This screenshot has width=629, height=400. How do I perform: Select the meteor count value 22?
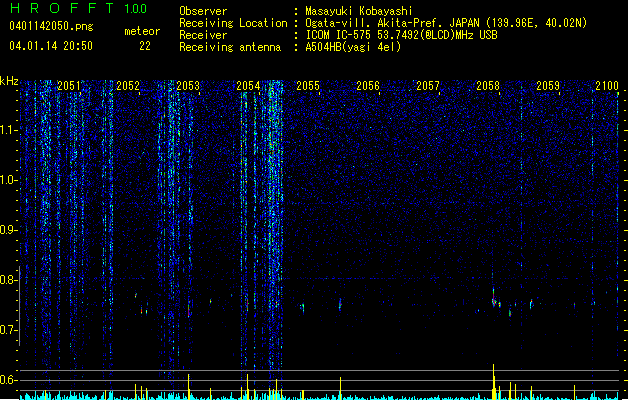pyautogui.click(x=145, y=46)
